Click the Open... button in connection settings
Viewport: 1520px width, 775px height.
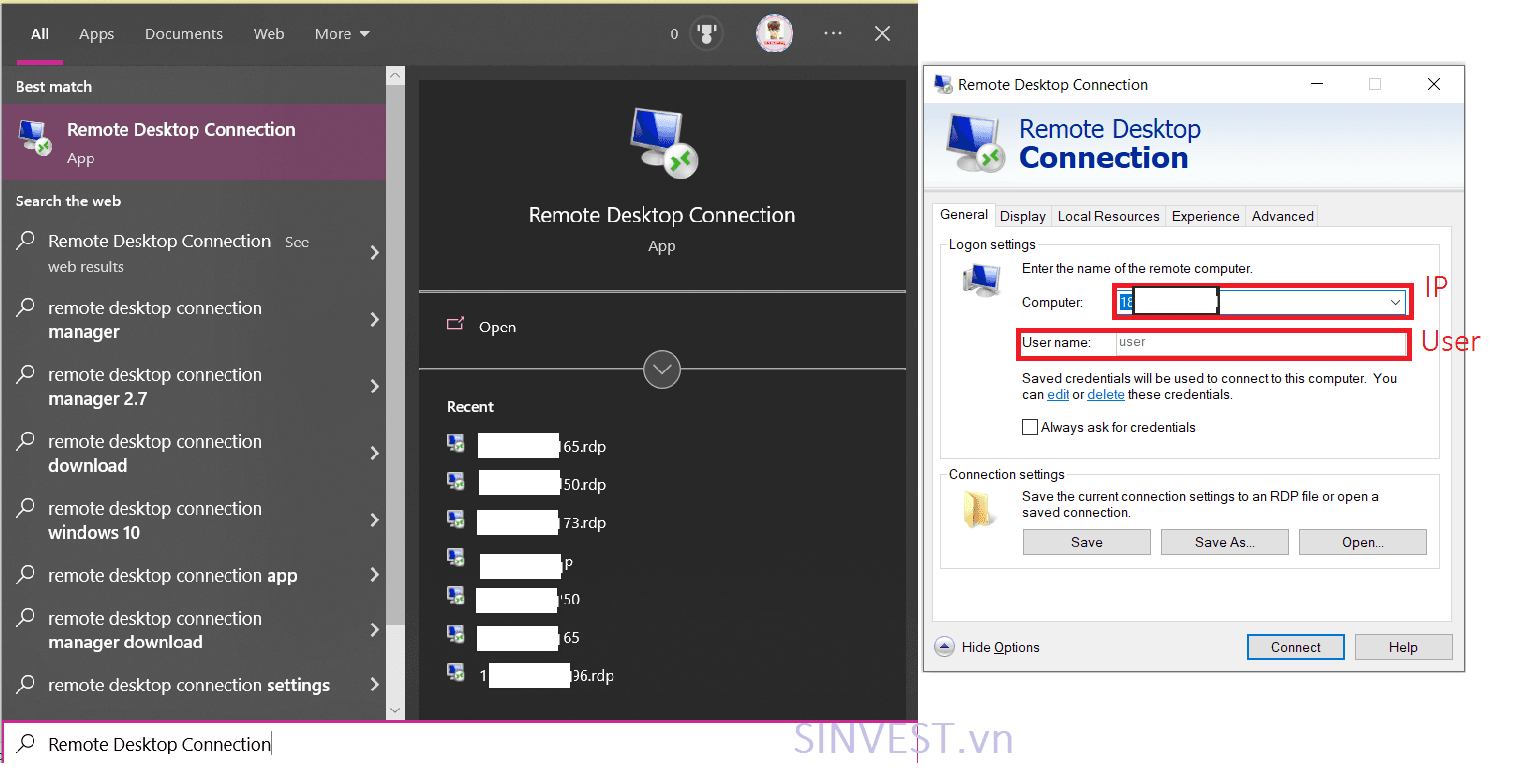(1363, 542)
